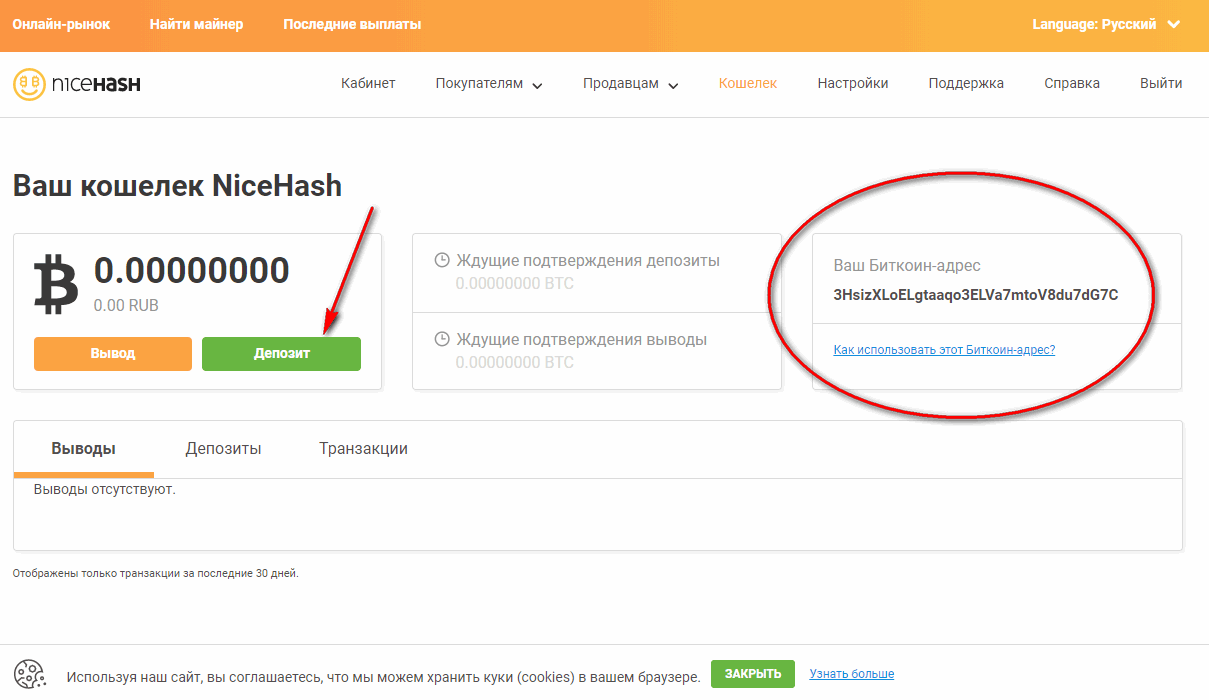
Task: Click the 0.00000000 balance value
Action: [192, 270]
